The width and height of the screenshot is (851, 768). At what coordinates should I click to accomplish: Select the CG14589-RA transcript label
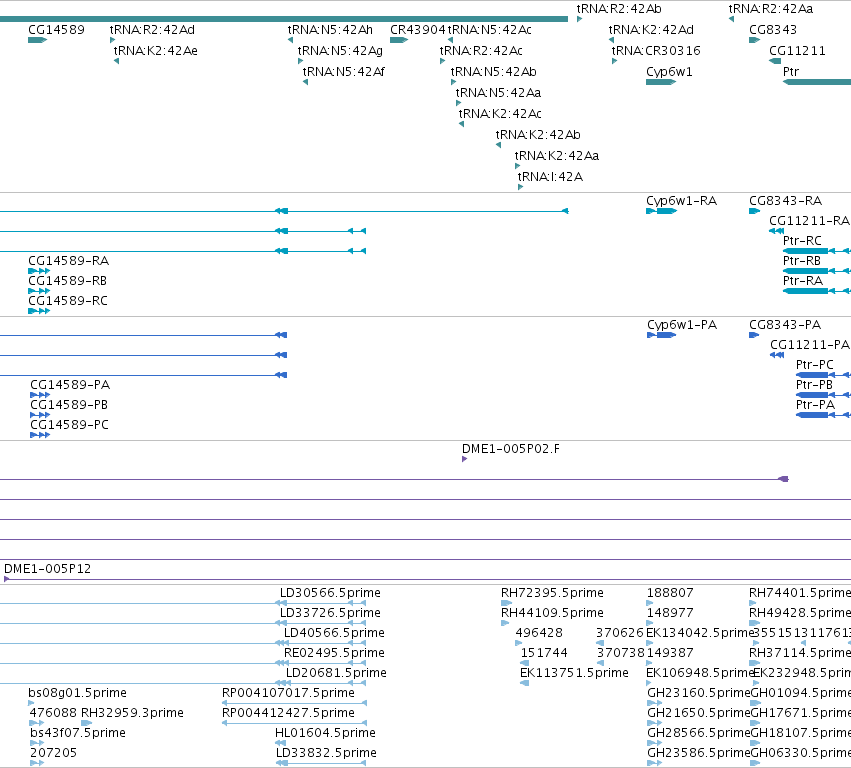tap(69, 261)
